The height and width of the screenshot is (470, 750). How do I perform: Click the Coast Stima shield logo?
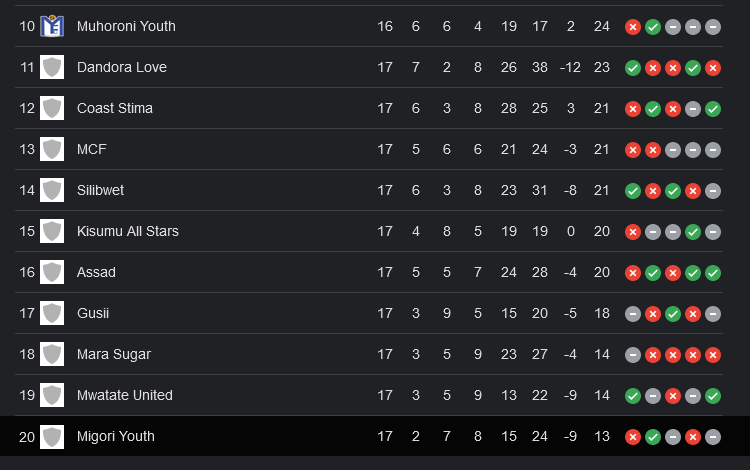click(52, 109)
